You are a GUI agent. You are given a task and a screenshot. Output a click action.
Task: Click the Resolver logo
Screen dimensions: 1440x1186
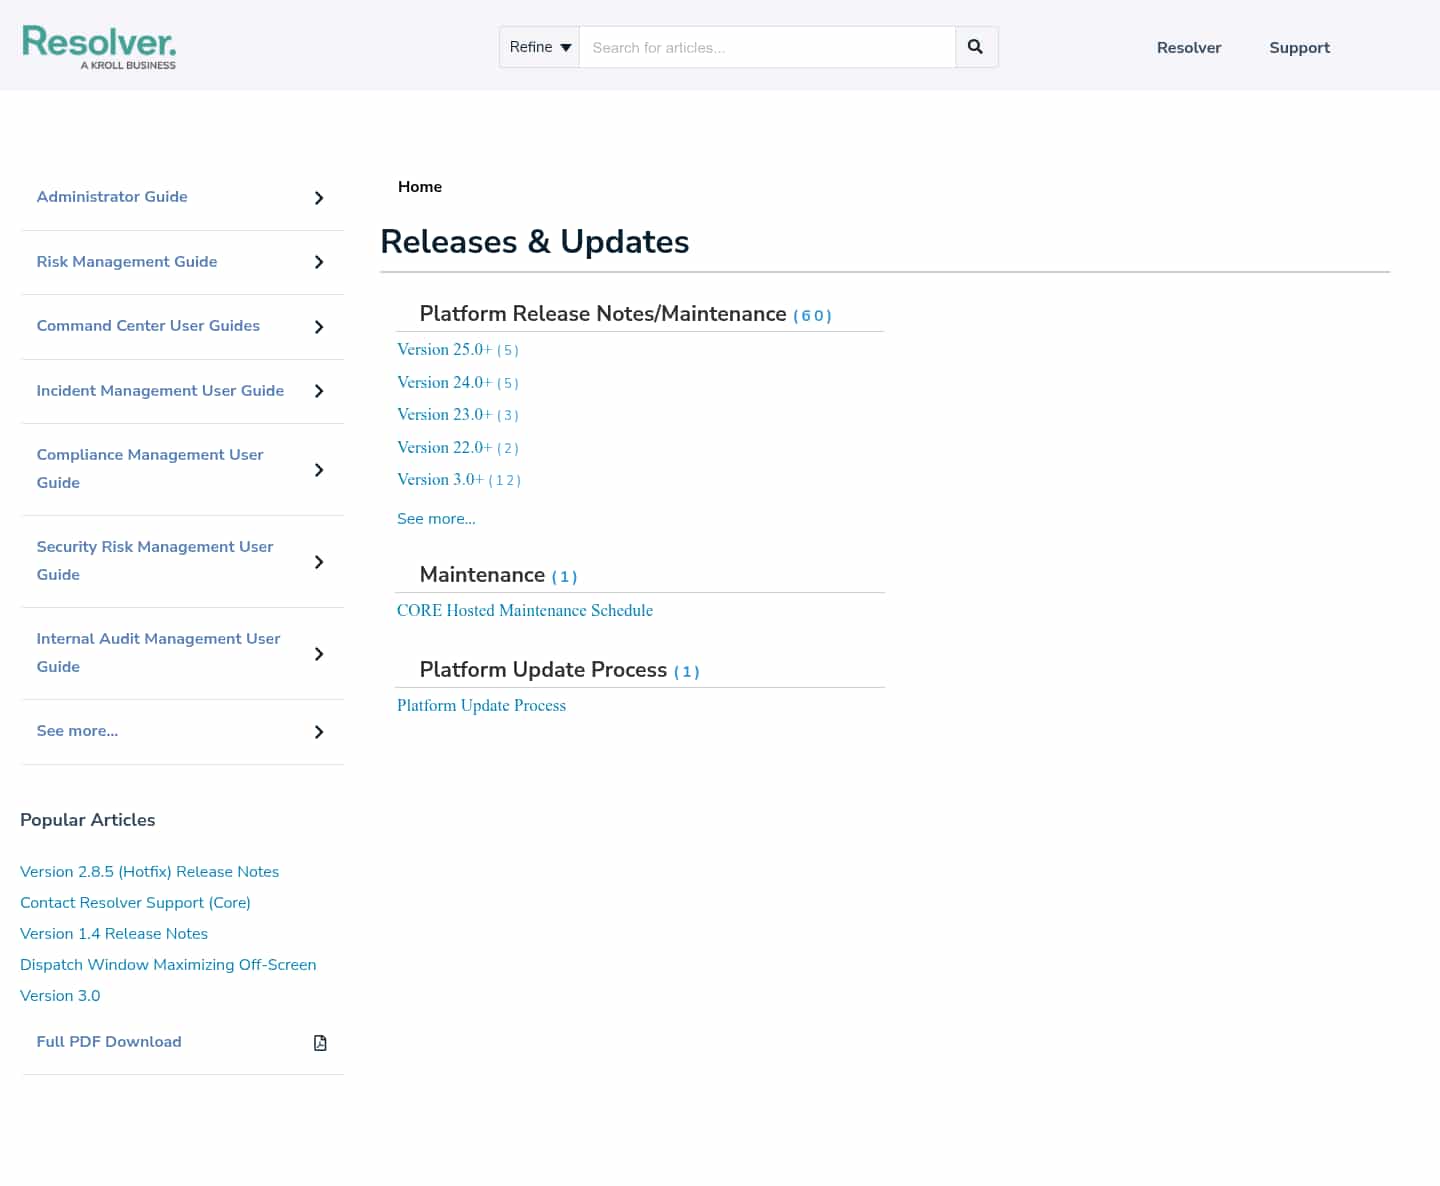coord(99,47)
